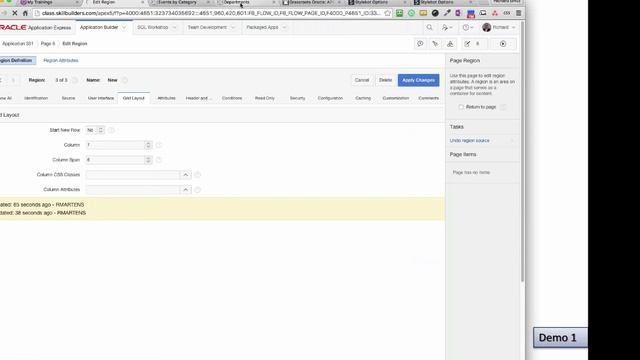The height and width of the screenshot is (360, 640).
Task: Click help icon next to Name New
Action: [x=125, y=80]
